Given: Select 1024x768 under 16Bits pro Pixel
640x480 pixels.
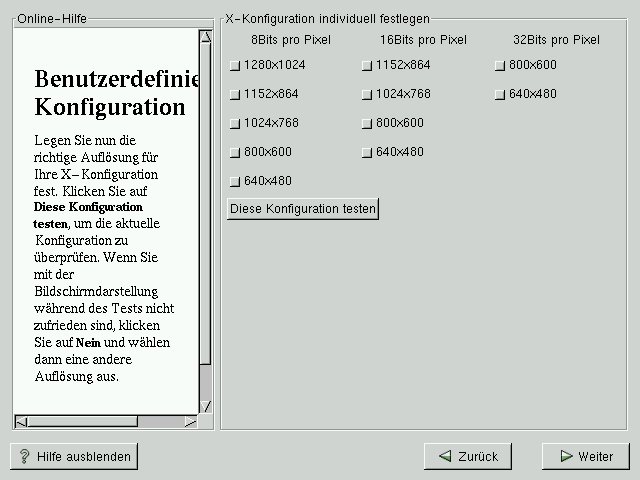Looking at the screenshot, I should point(367,95).
